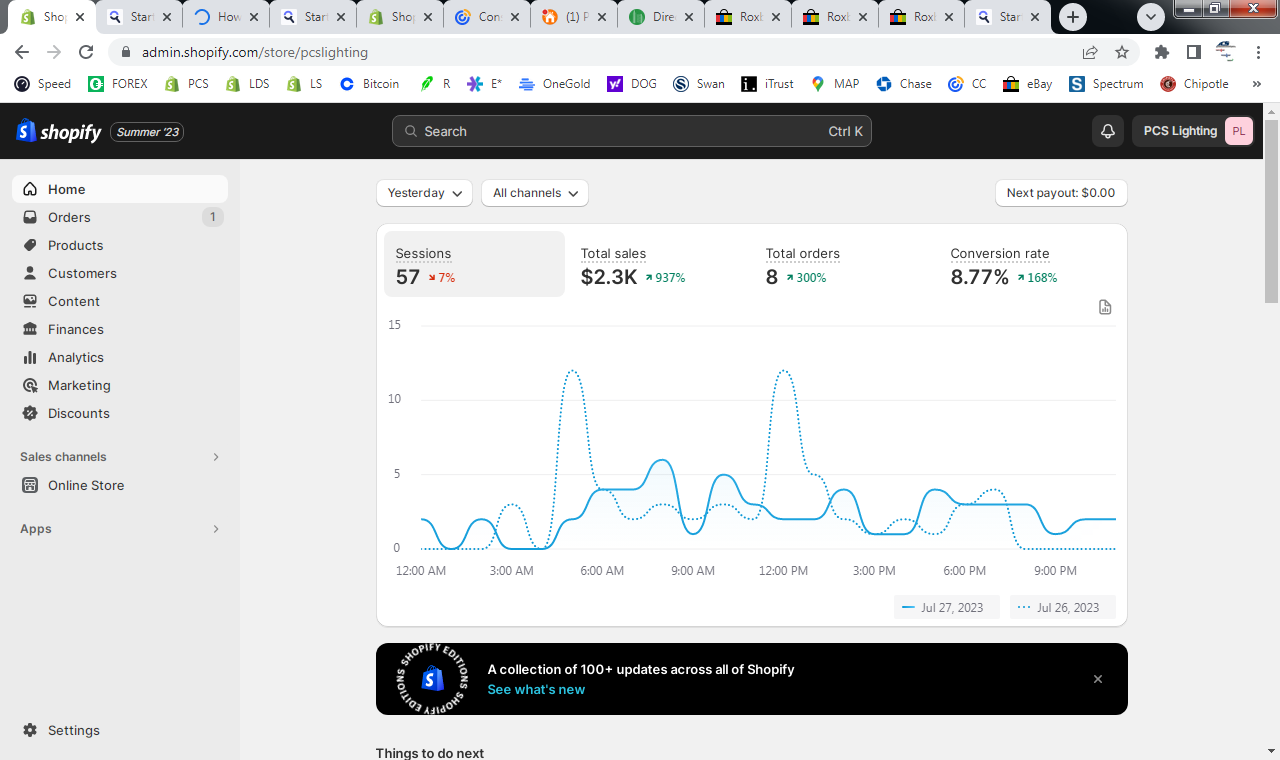Viewport: 1280px width, 760px height.
Task: Open the Bitcoin bookmark
Action: [370, 84]
